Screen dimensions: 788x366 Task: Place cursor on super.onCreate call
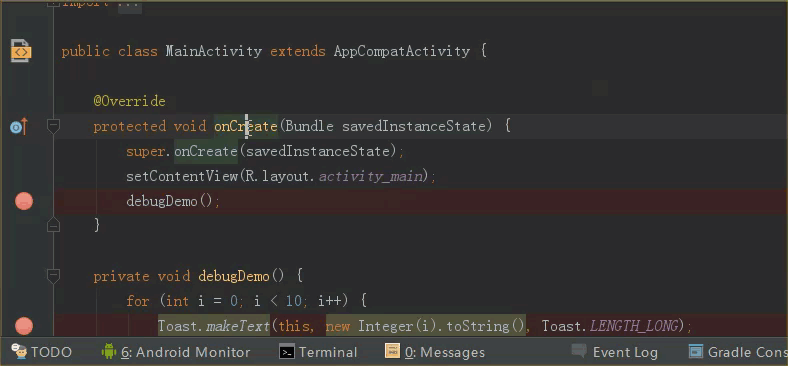[x=206, y=151]
